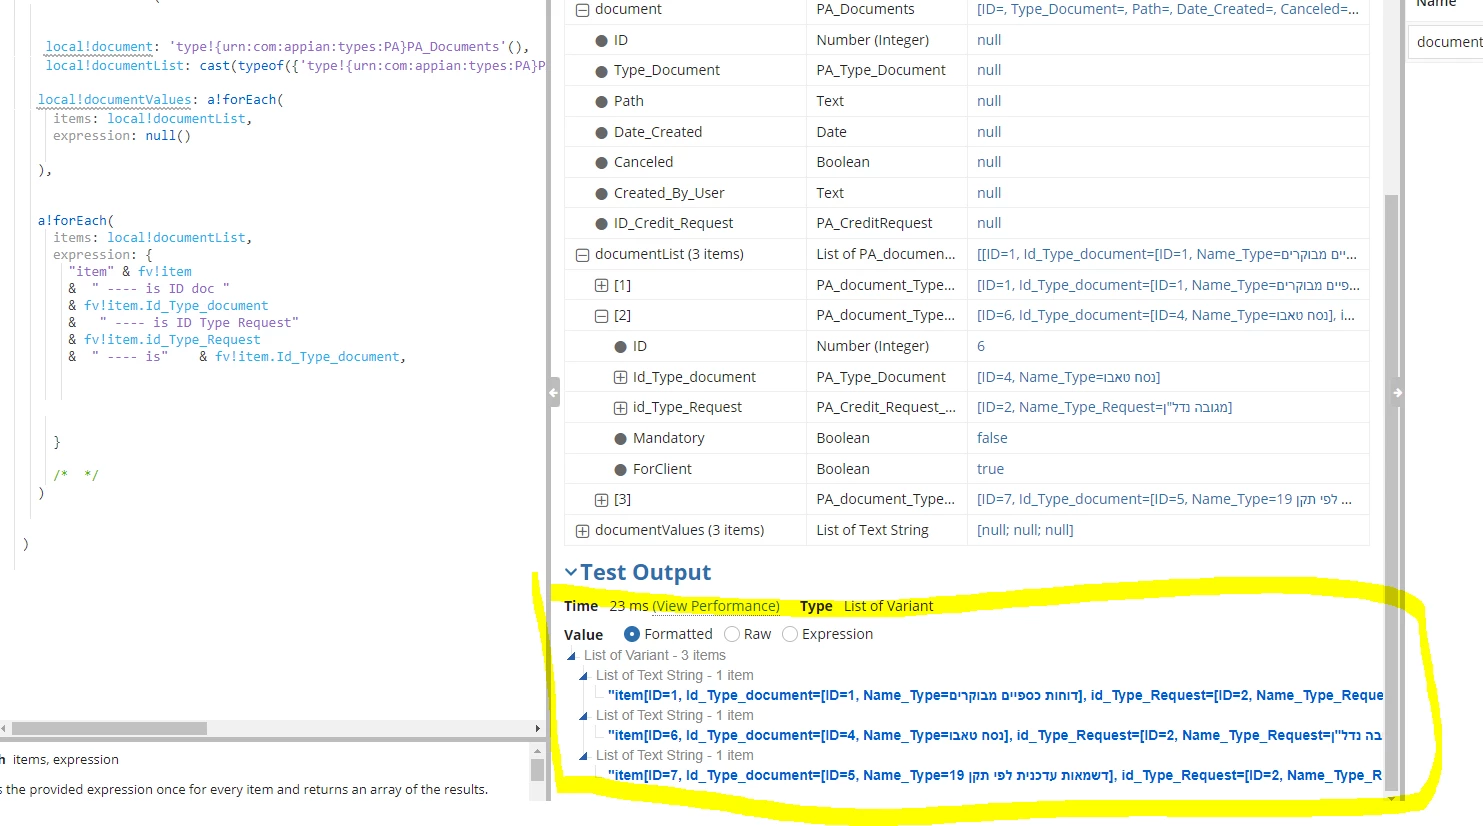Click the Date type cell of Date_Created
This screenshot has height=826, width=1483.
click(x=886, y=132)
